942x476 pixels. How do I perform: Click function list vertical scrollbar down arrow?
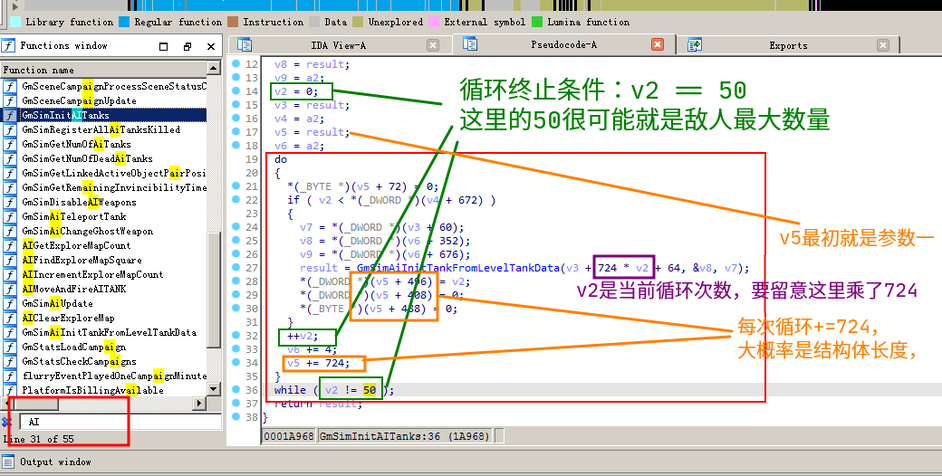(214, 390)
